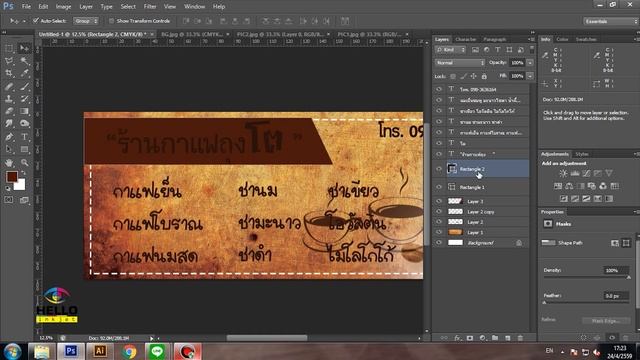Delete layer using Layers panel trash icon
This screenshot has width=640, height=360.
(x=520, y=338)
